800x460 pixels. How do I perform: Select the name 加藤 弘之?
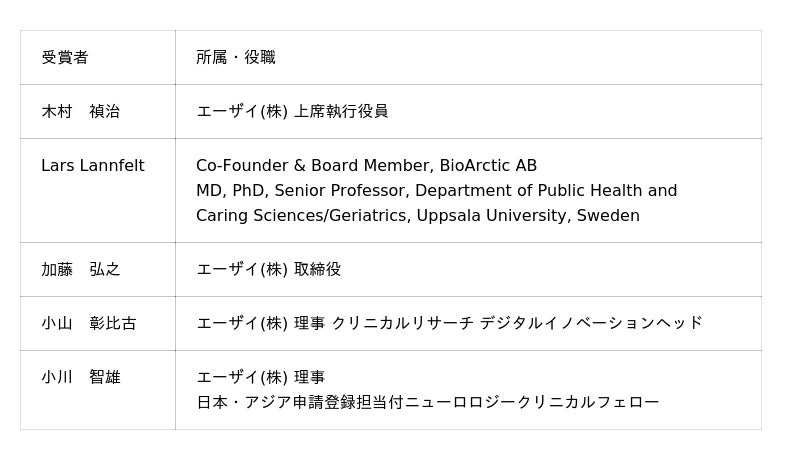pyautogui.click(x=80, y=270)
